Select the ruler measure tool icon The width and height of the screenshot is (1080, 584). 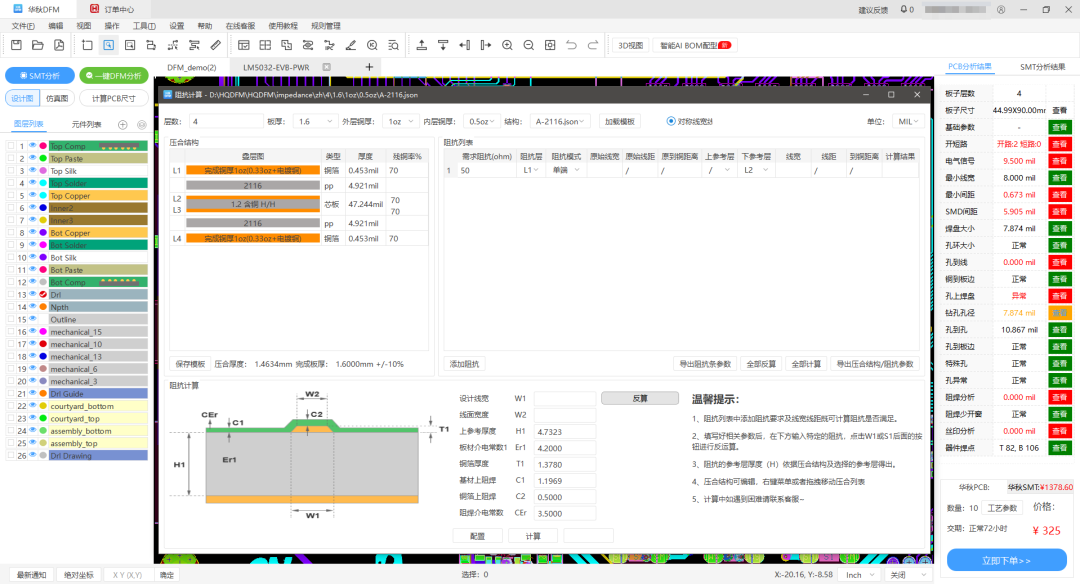(x=216, y=45)
